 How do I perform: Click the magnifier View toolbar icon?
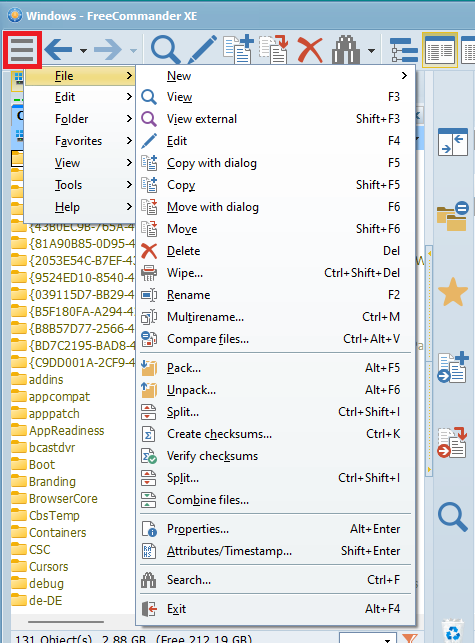point(165,50)
